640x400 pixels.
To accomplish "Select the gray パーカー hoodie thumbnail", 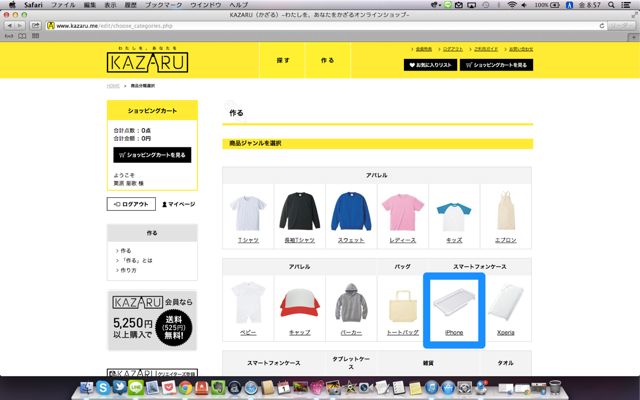I will coord(351,303).
